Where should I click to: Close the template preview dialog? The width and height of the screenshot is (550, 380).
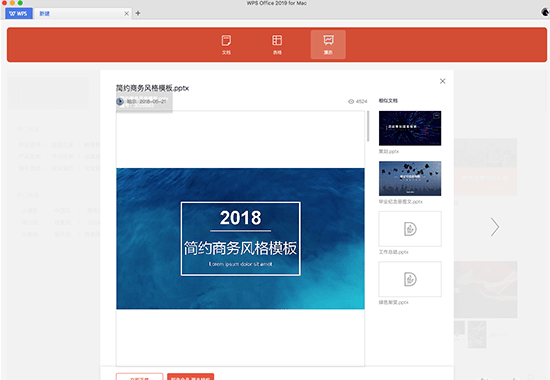tap(443, 81)
